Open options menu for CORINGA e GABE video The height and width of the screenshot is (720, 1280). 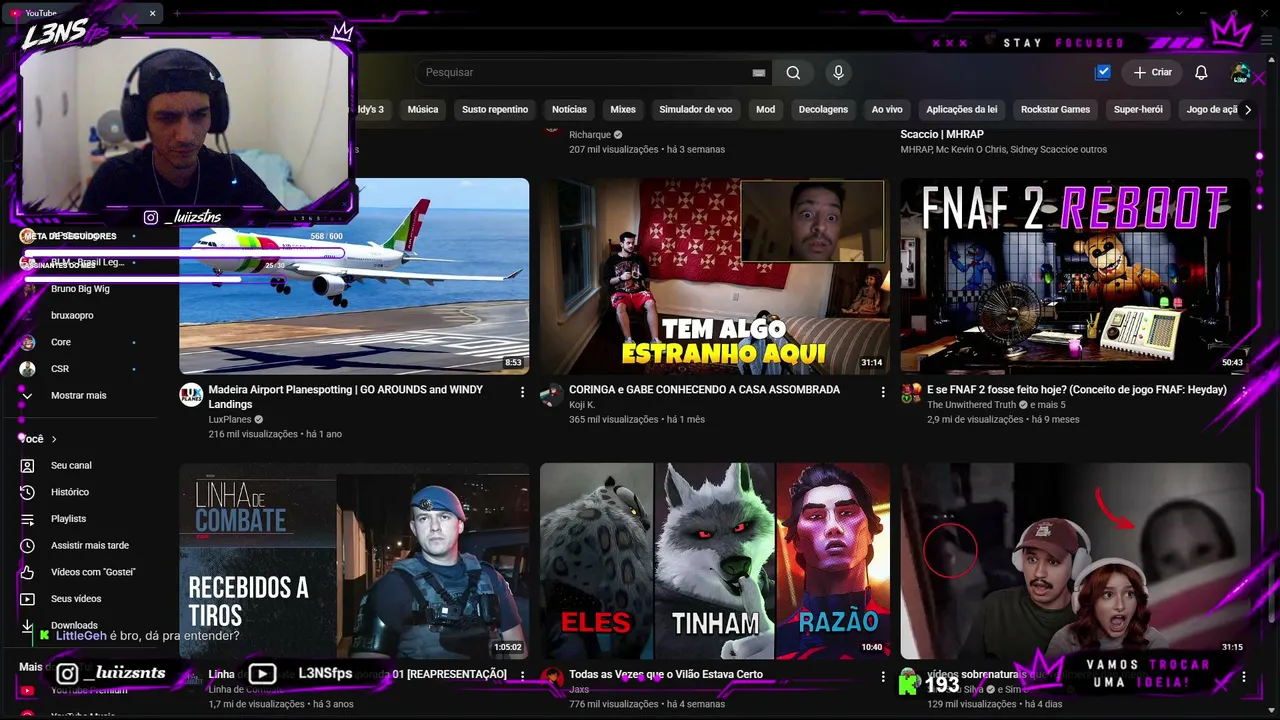click(883, 392)
